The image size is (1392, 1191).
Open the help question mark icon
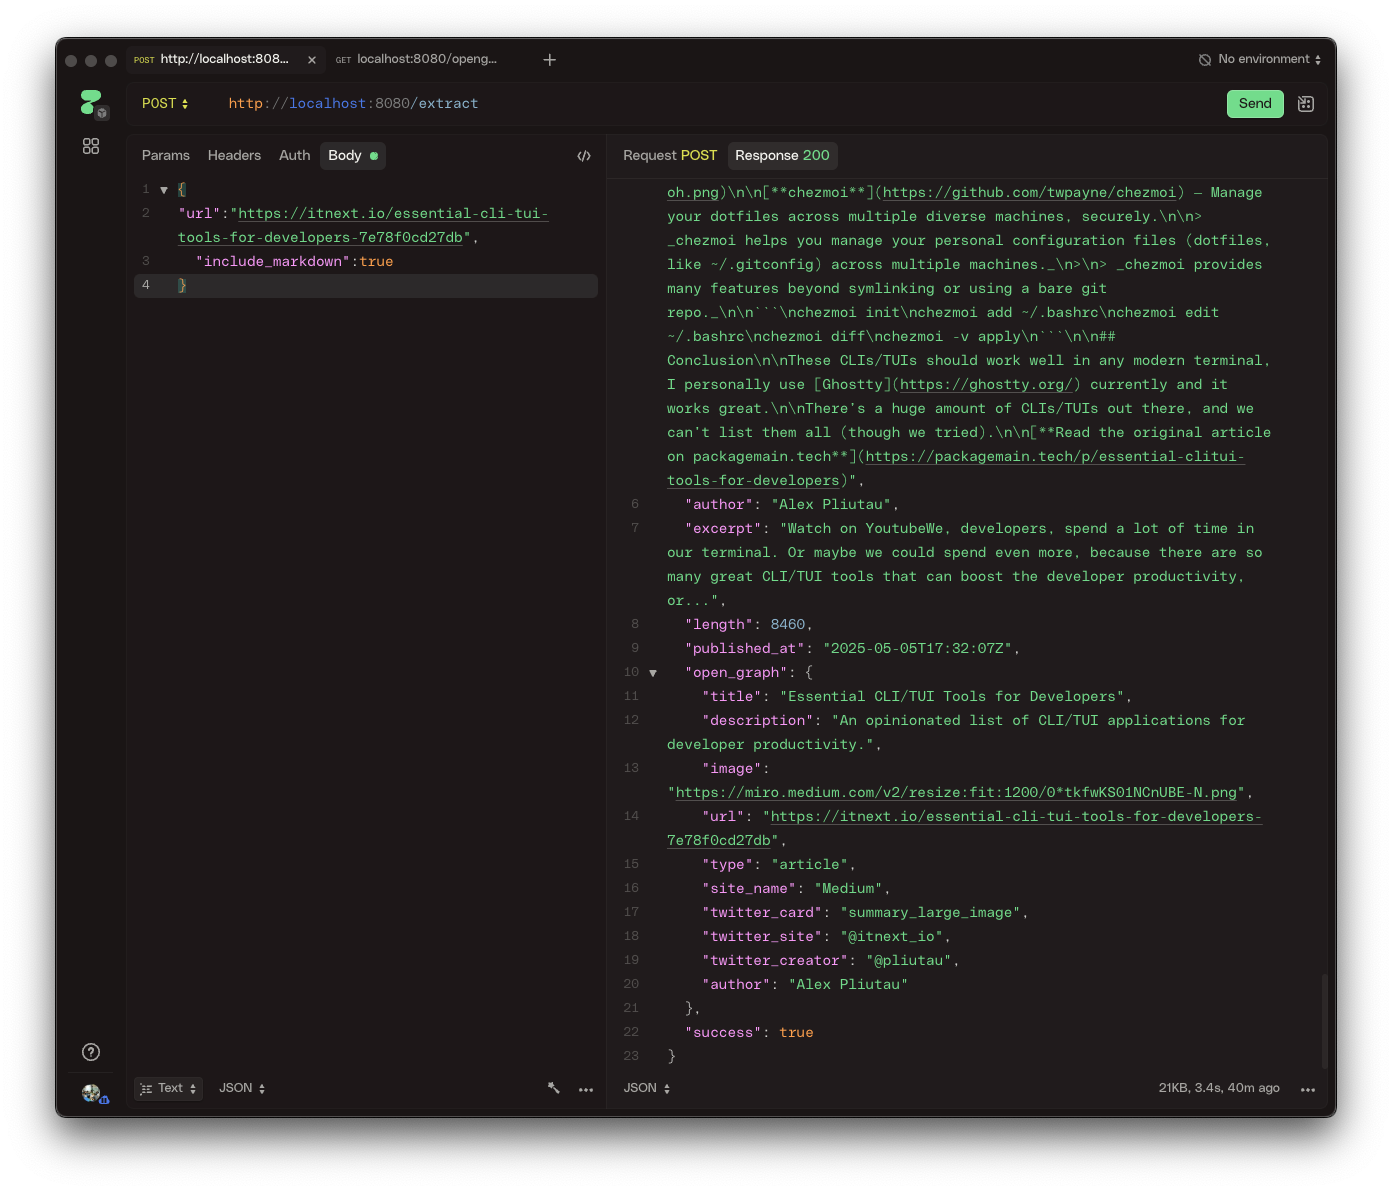coord(91,1052)
